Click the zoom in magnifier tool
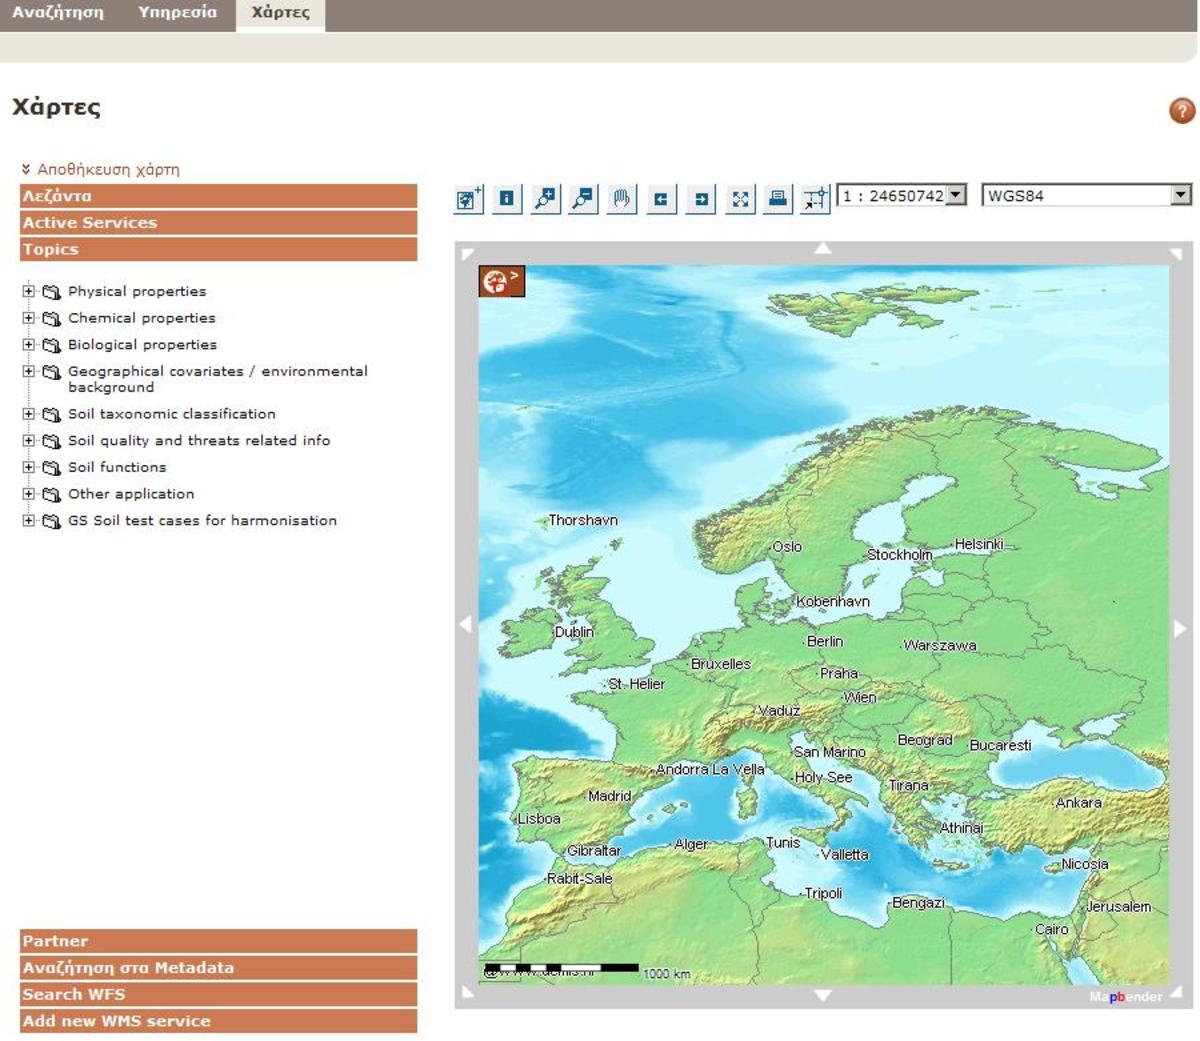 pos(545,199)
